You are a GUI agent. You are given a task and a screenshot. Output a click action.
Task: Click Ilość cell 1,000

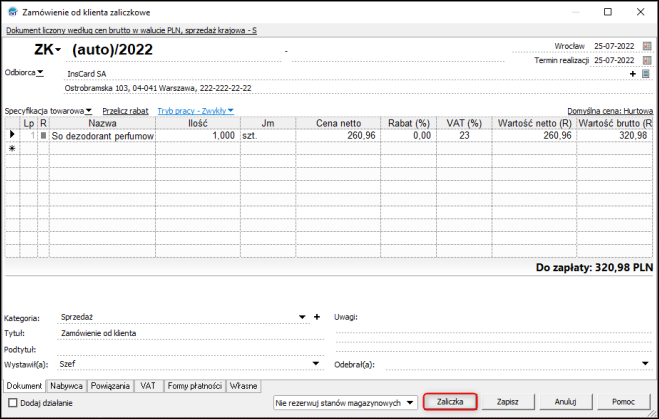coord(198,136)
